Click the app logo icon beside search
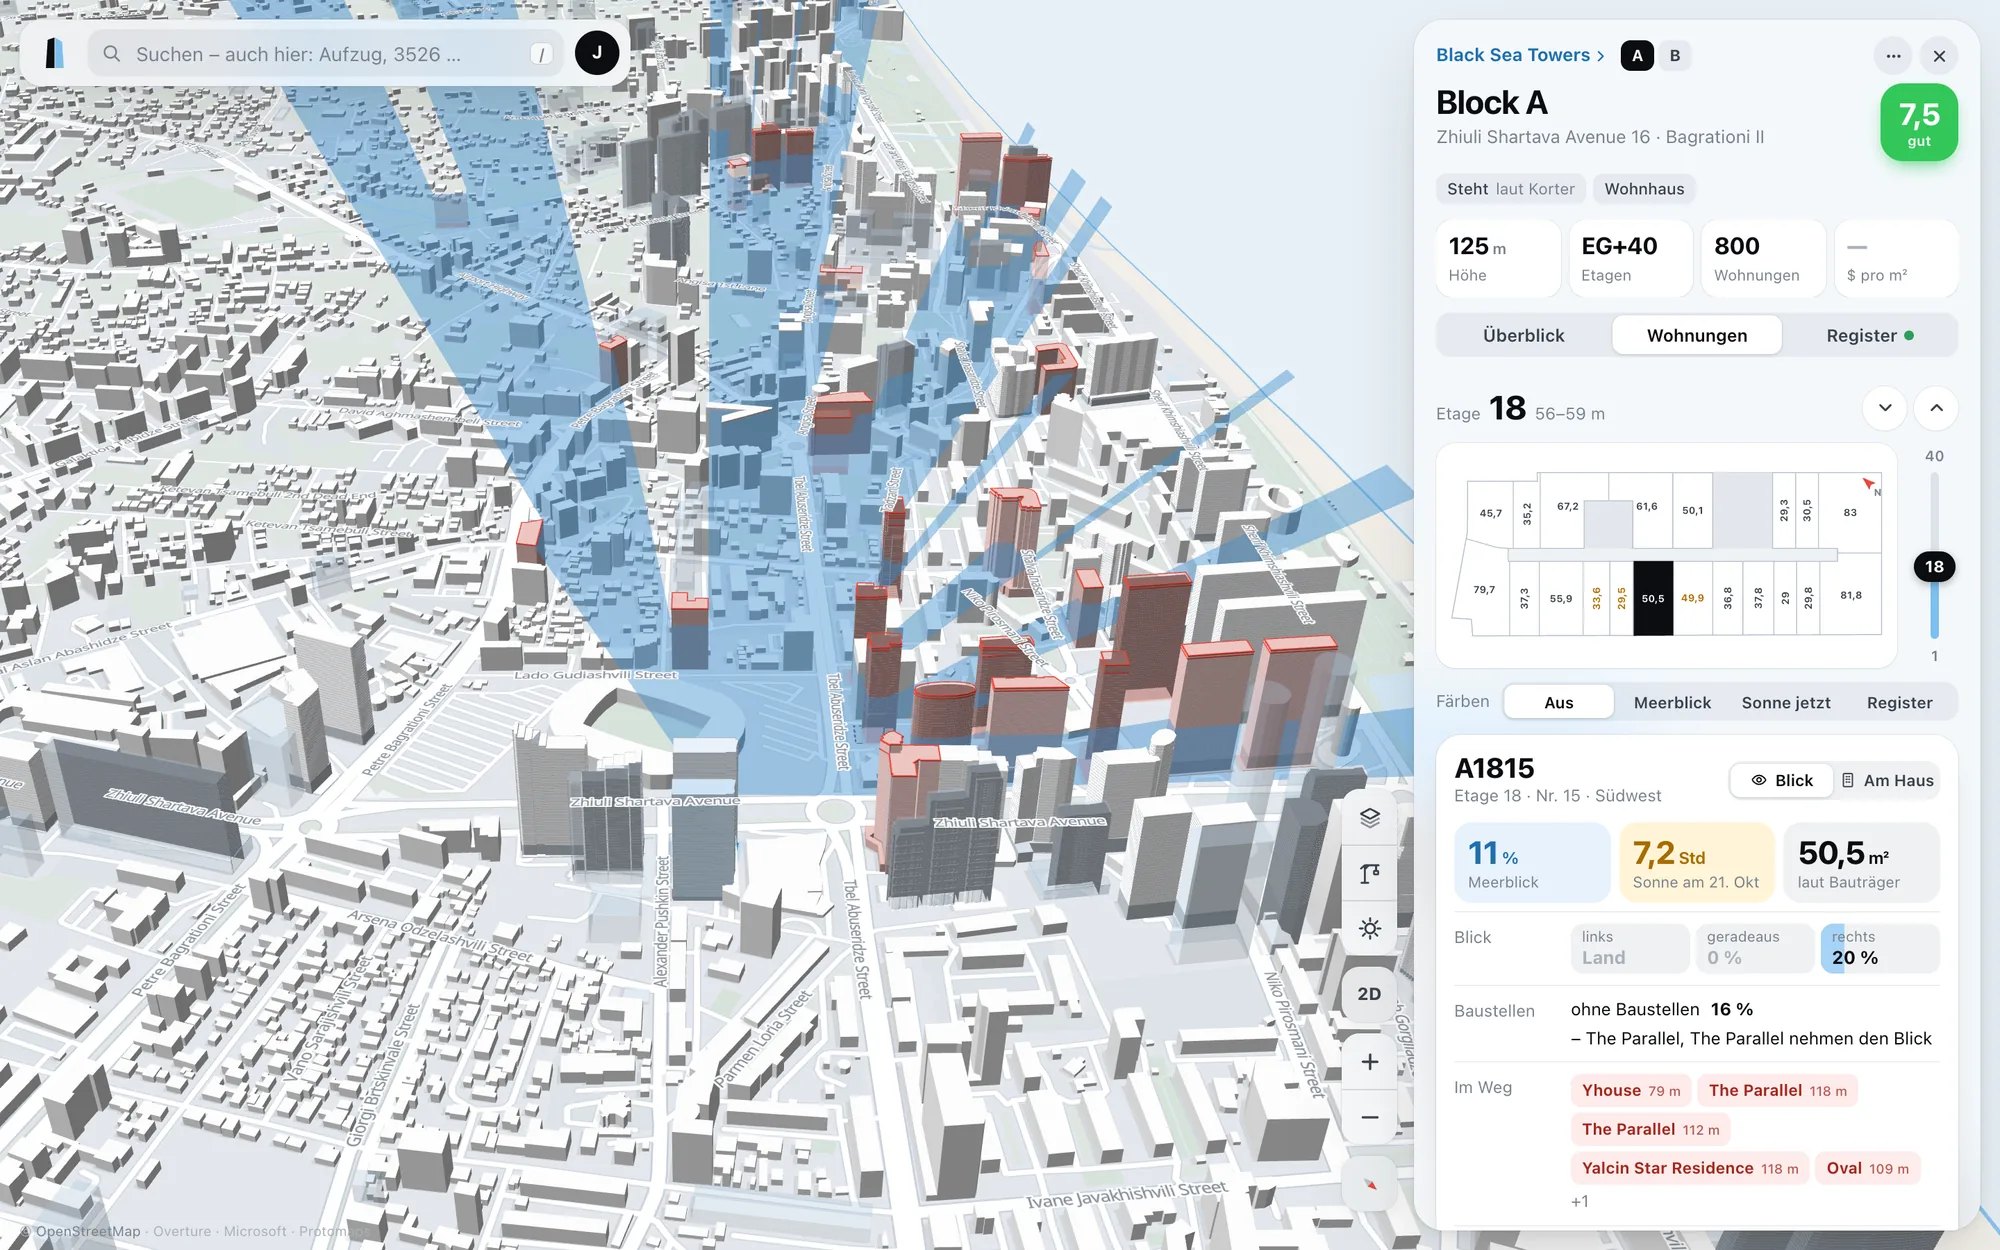This screenshot has height=1250, width=2000. click(x=55, y=53)
